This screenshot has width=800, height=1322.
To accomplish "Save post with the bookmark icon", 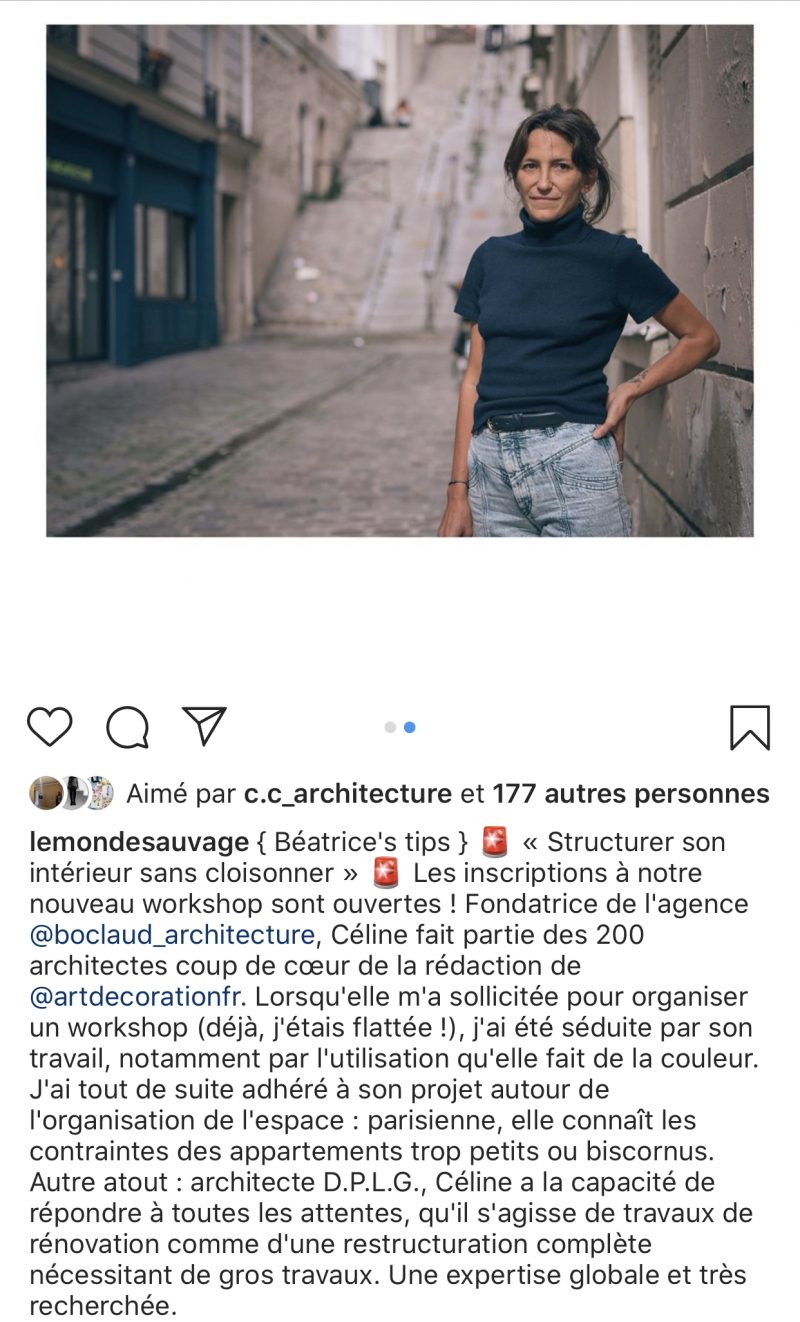I will [x=750, y=727].
